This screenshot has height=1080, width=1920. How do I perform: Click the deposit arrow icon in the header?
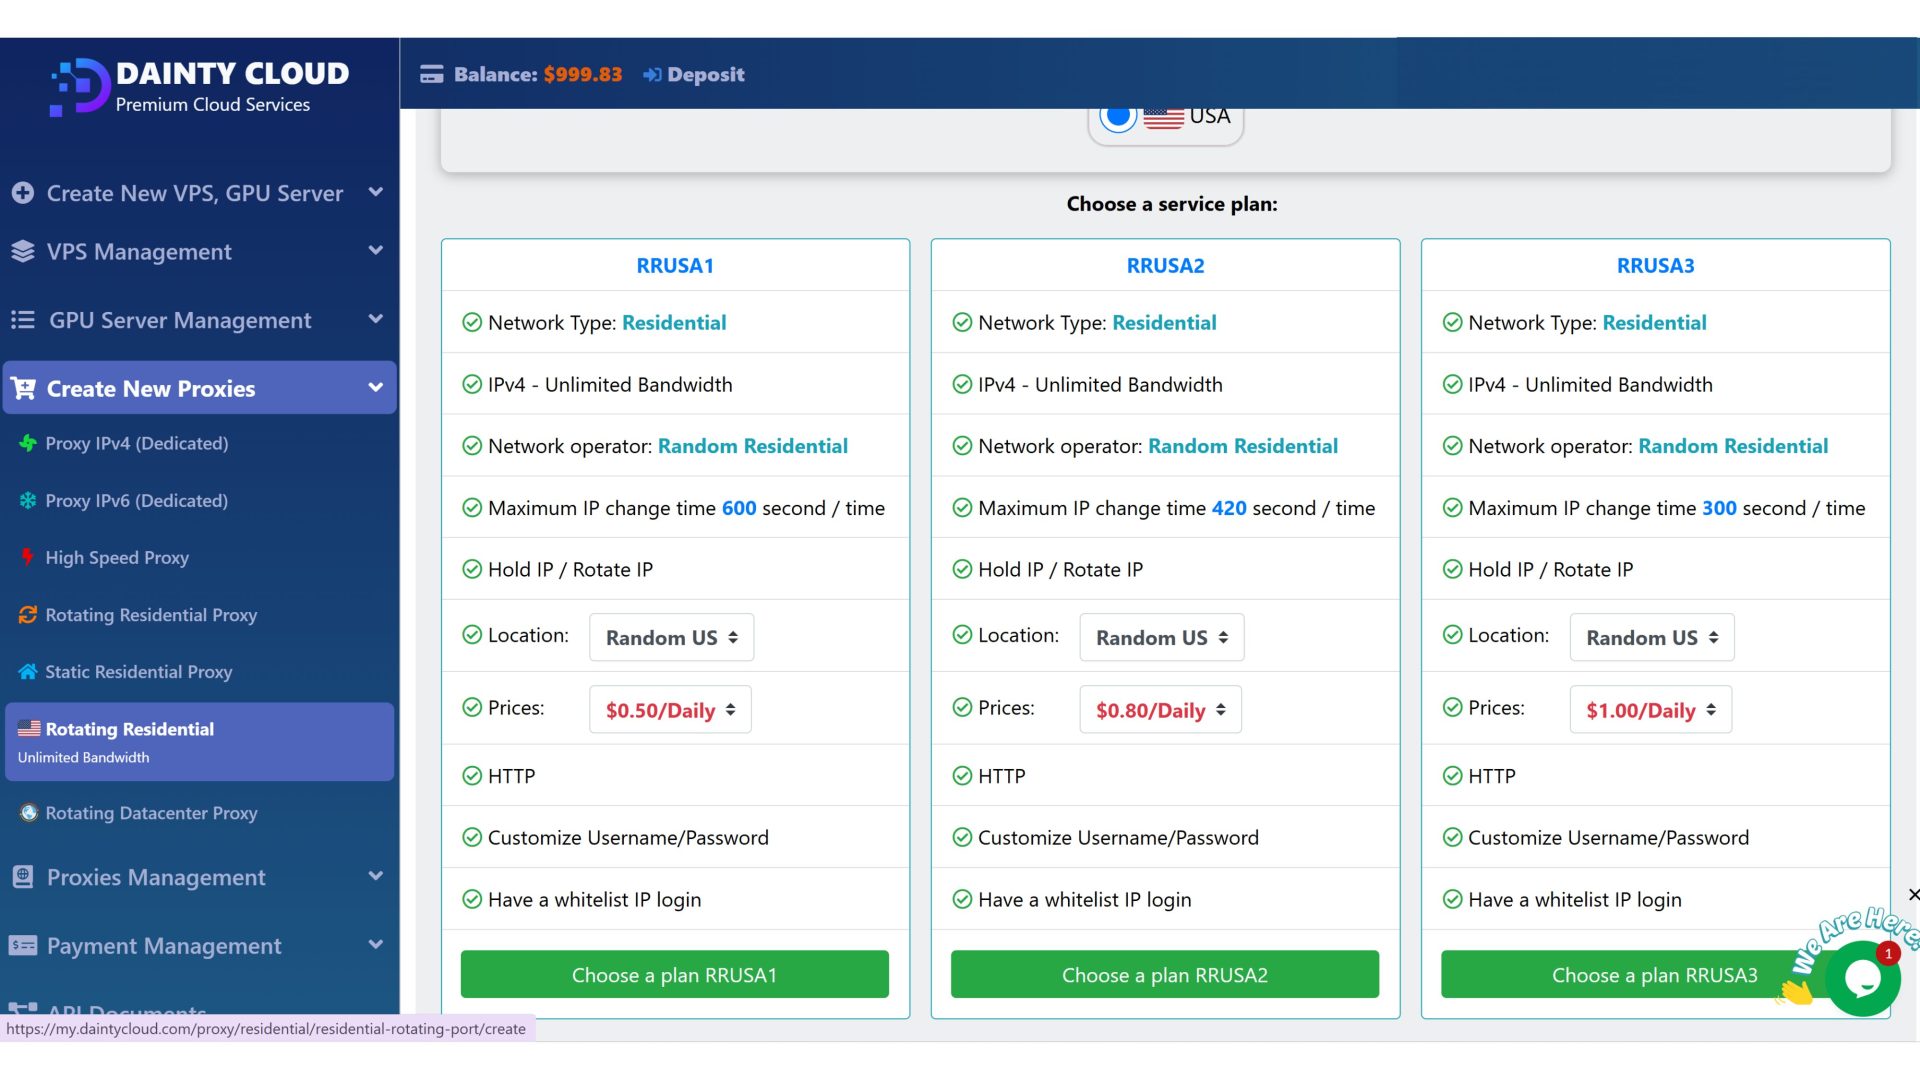click(652, 75)
